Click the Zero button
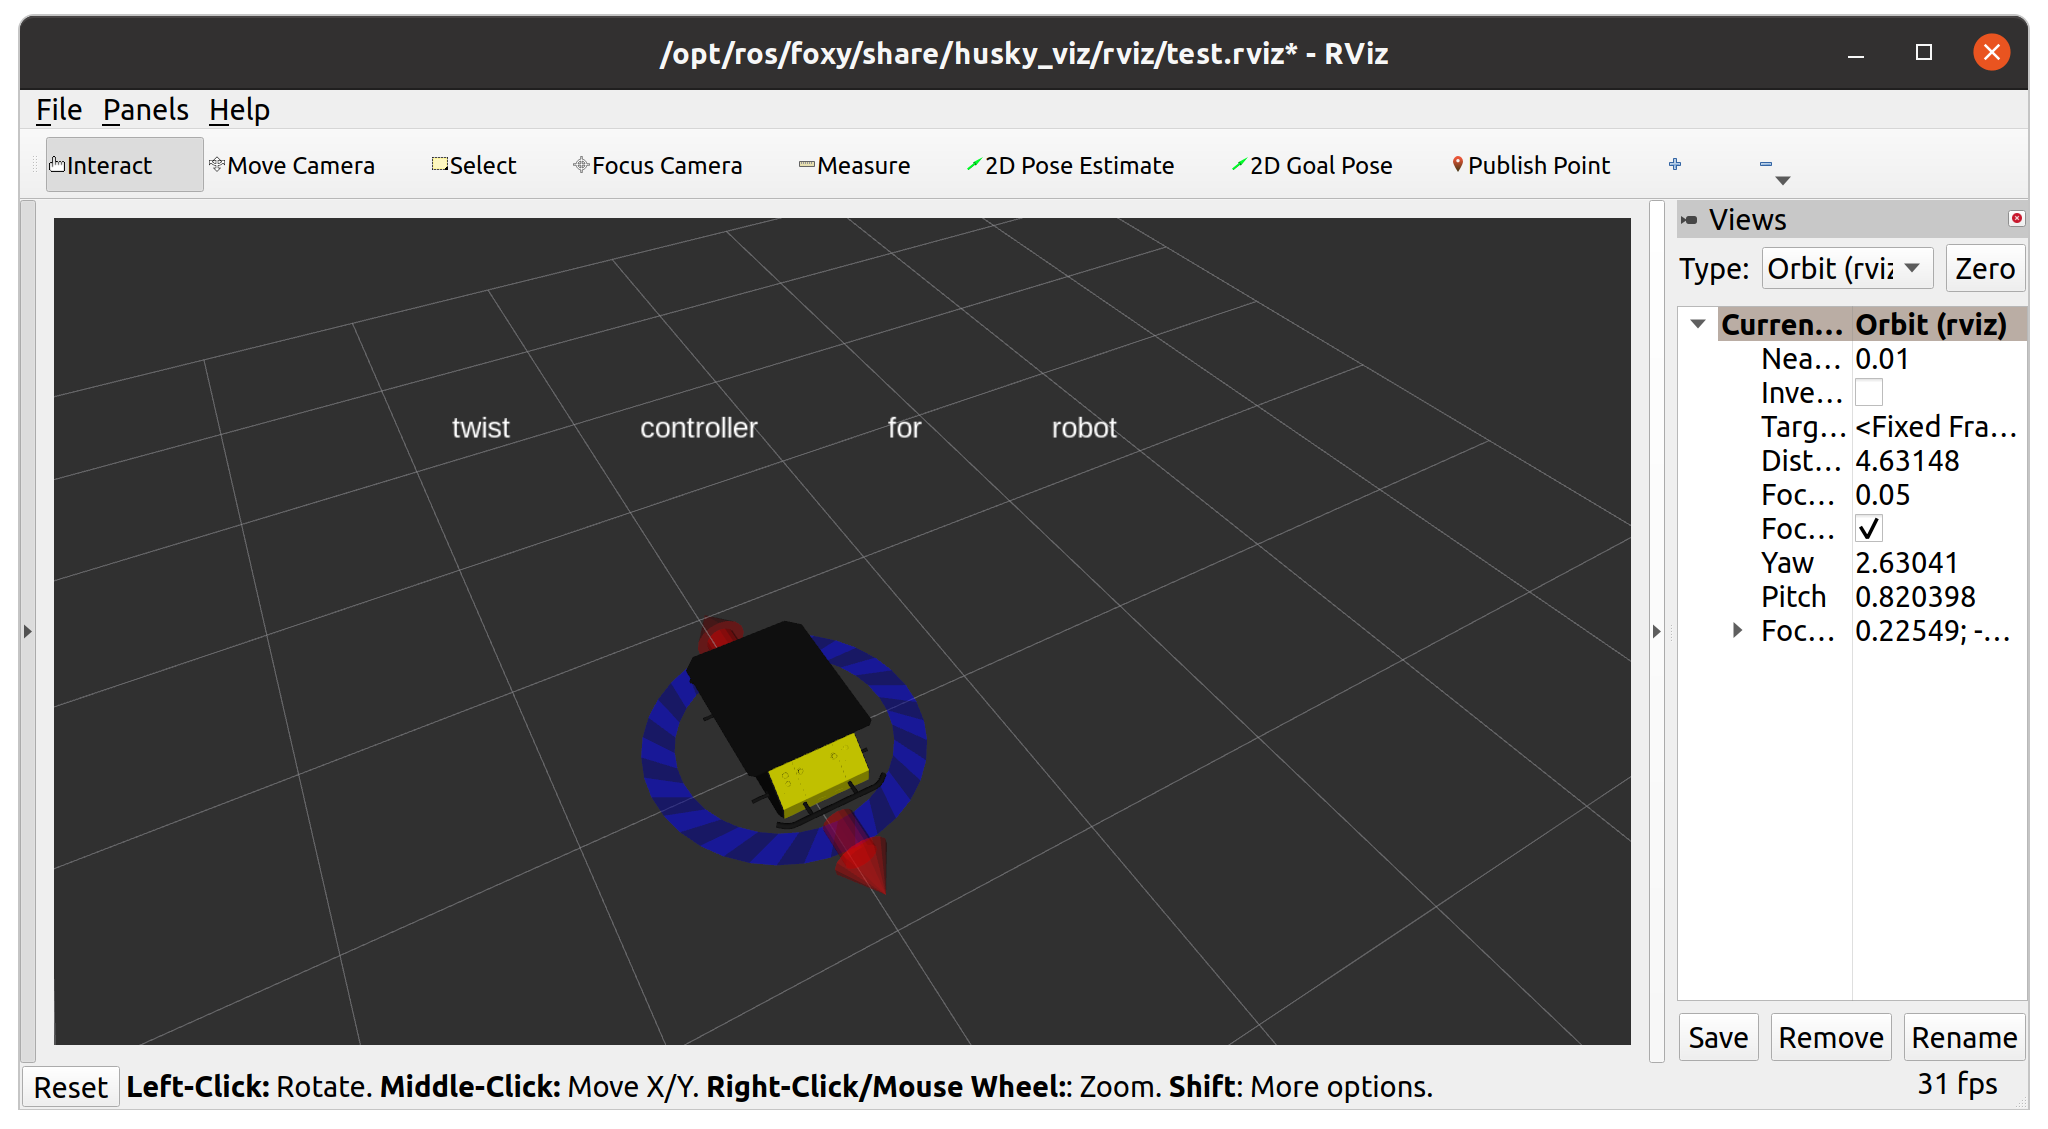Image resolution: width=2048 pixels, height=1129 pixels. 1985,268
